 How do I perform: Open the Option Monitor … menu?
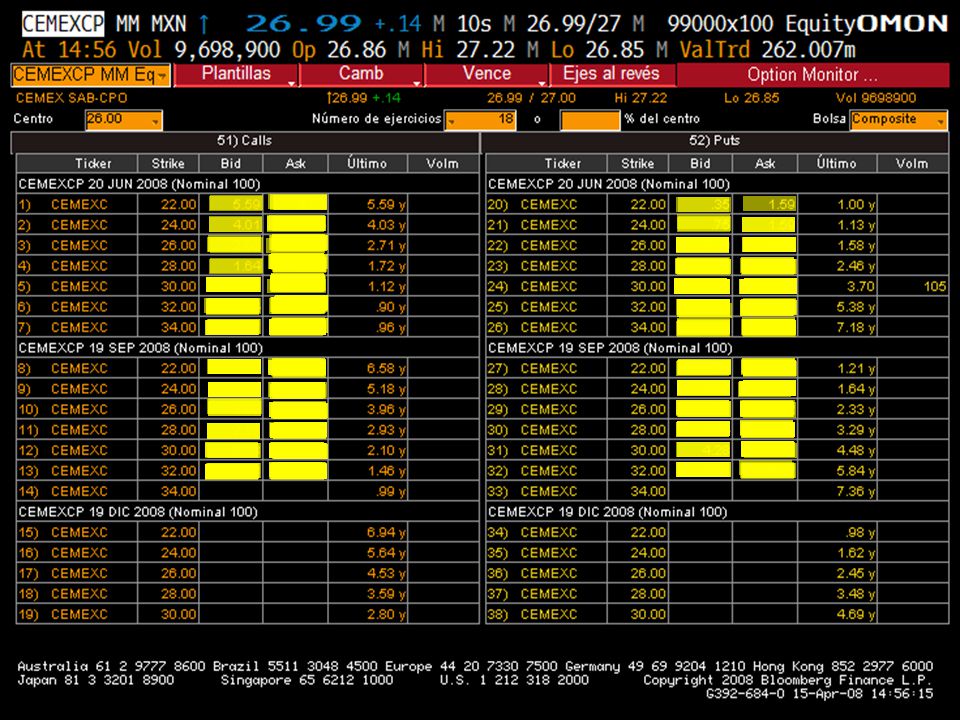pyautogui.click(x=812, y=75)
